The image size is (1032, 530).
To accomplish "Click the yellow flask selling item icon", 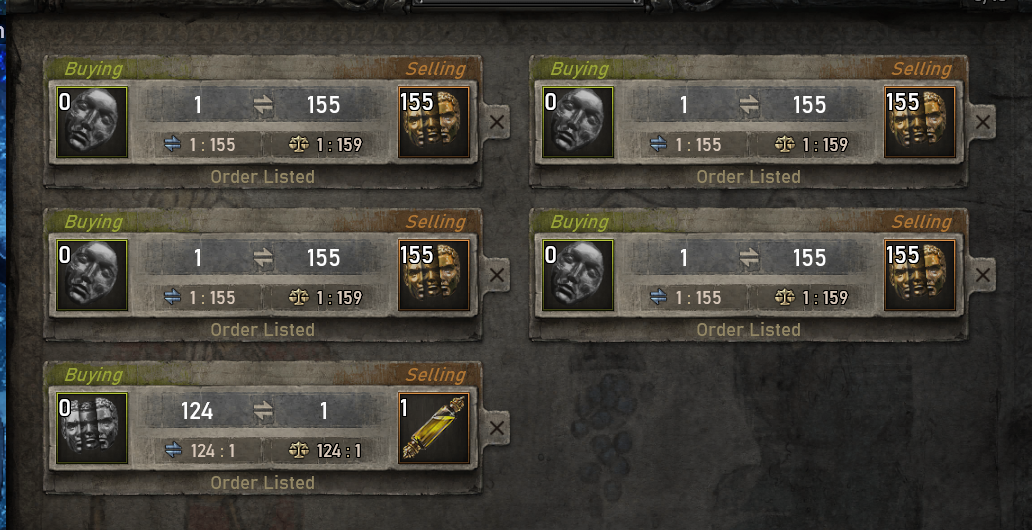I will coord(434,429).
